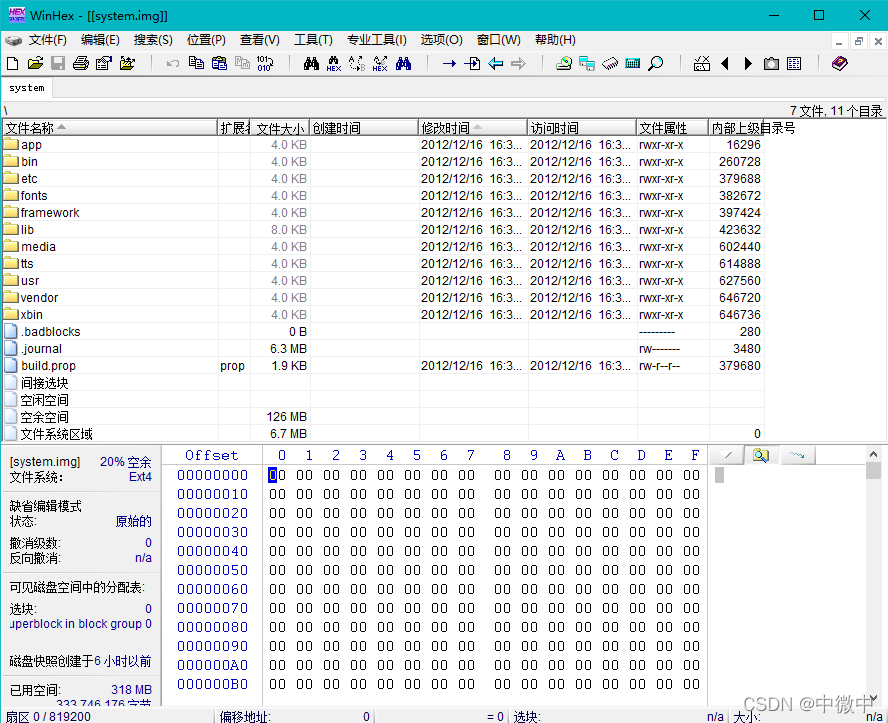Screen dimensions: 888x723
Task: Click the grid options icon next to camera
Action: 794,63
